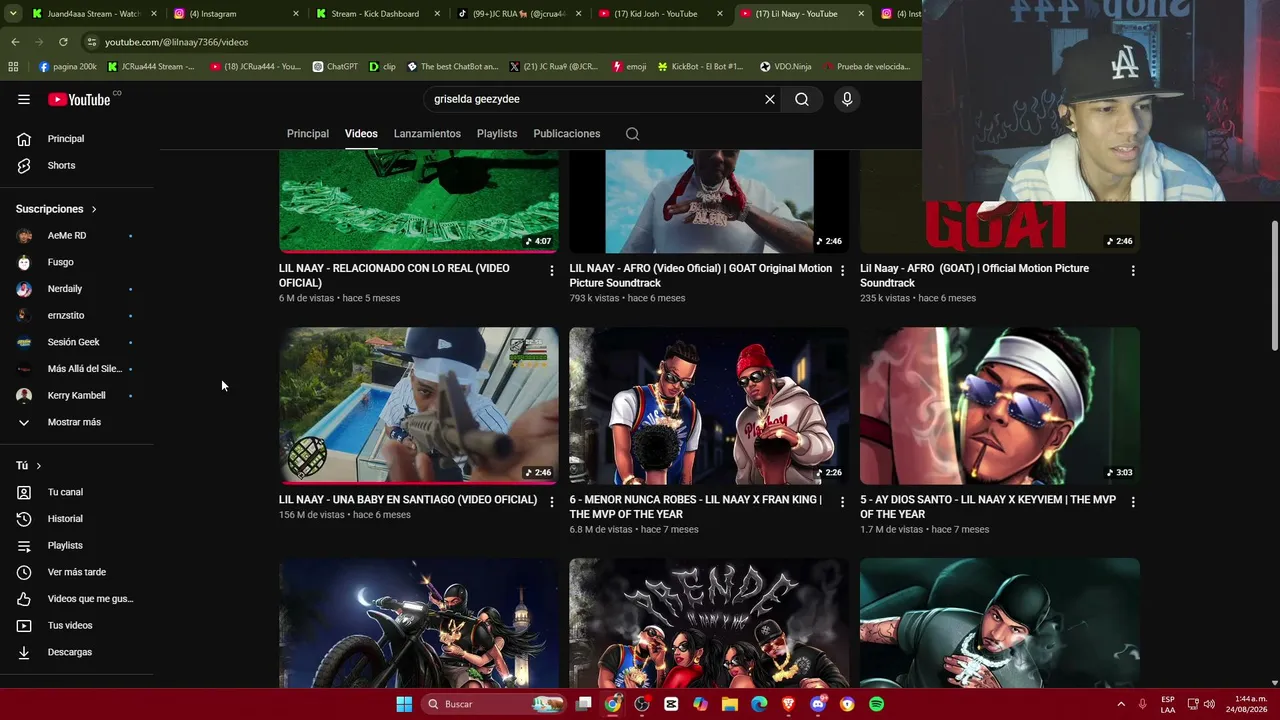Open the VDO.Ninja bookmark
The height and width of the screenshot is (720, 1280).
786,67
